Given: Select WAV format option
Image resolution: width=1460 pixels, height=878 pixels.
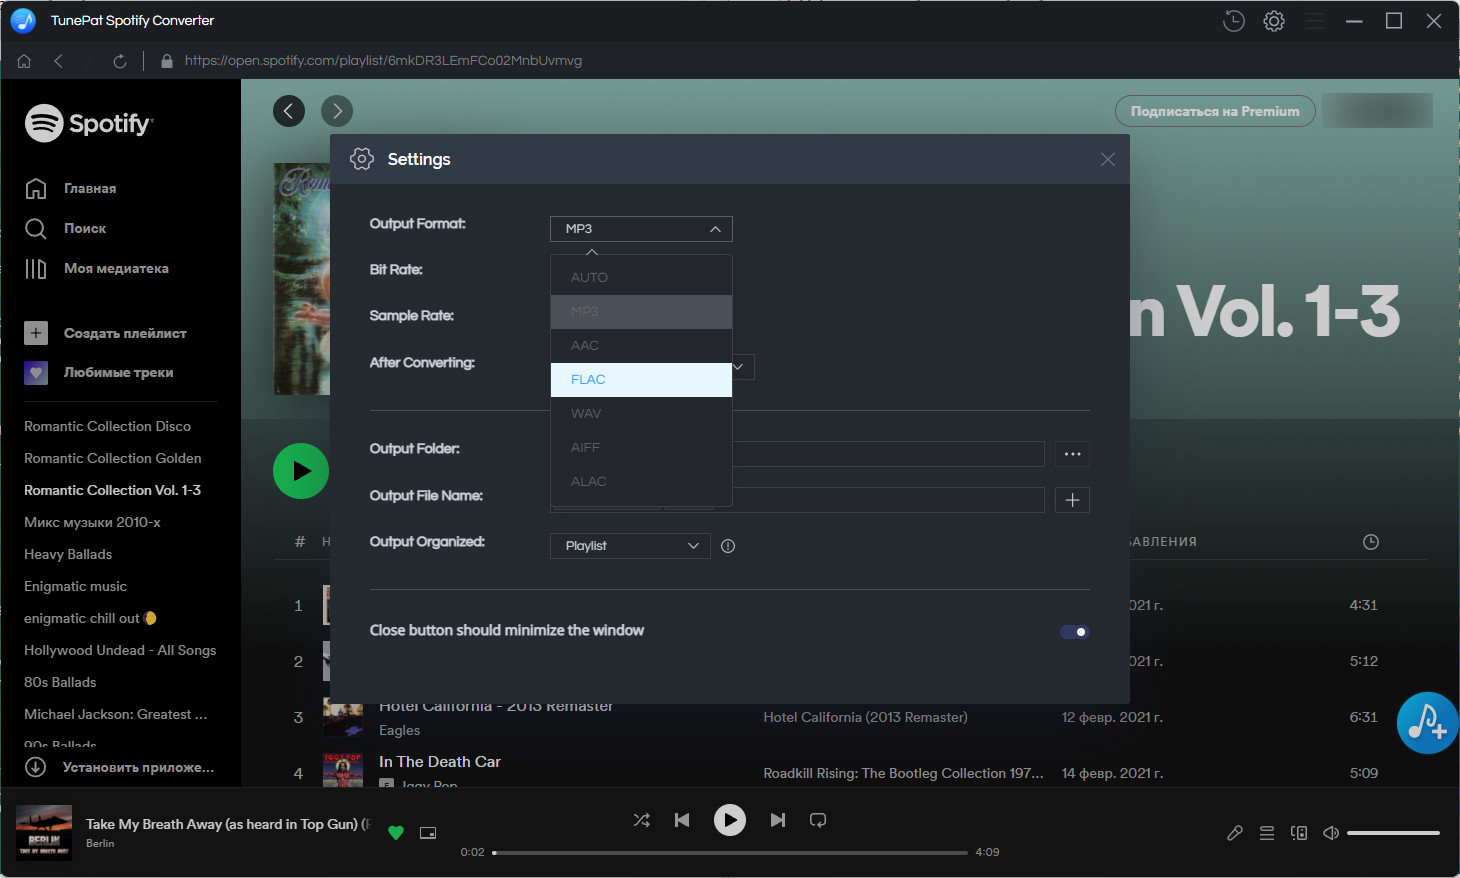Looking at the screenshot, I should [641, 413].
